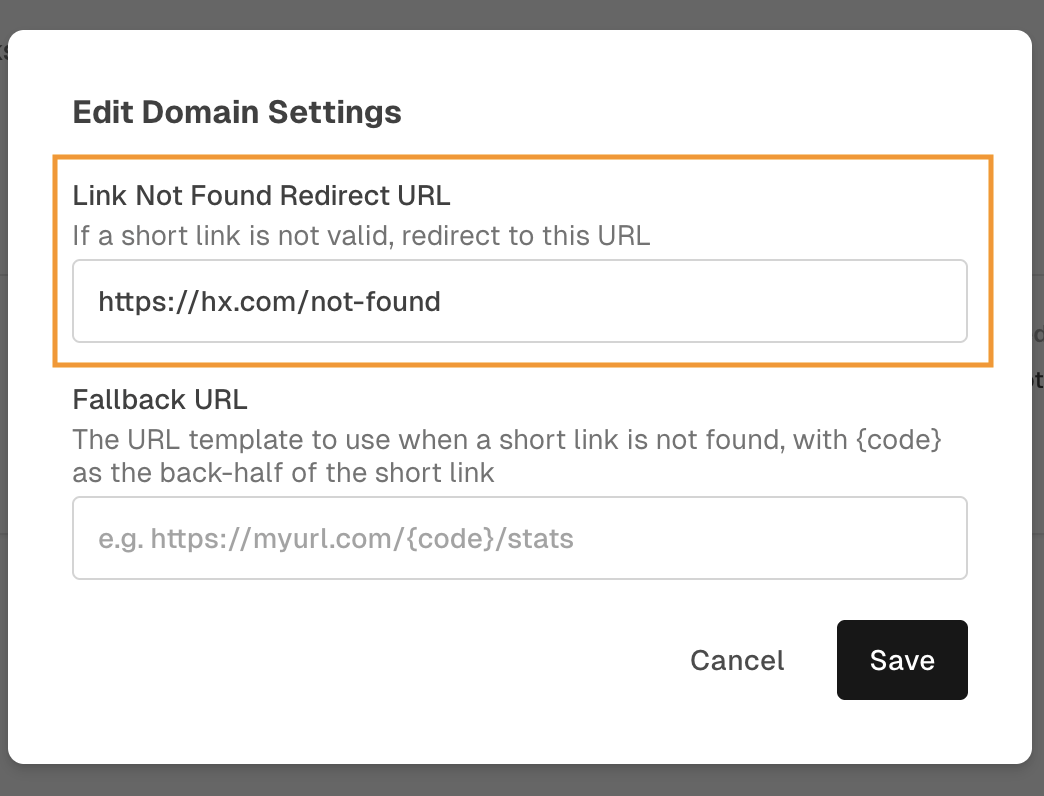Click the Link Not Found Redirect URL label
This screenshot has height=796, width=1044.
point(261,196)
